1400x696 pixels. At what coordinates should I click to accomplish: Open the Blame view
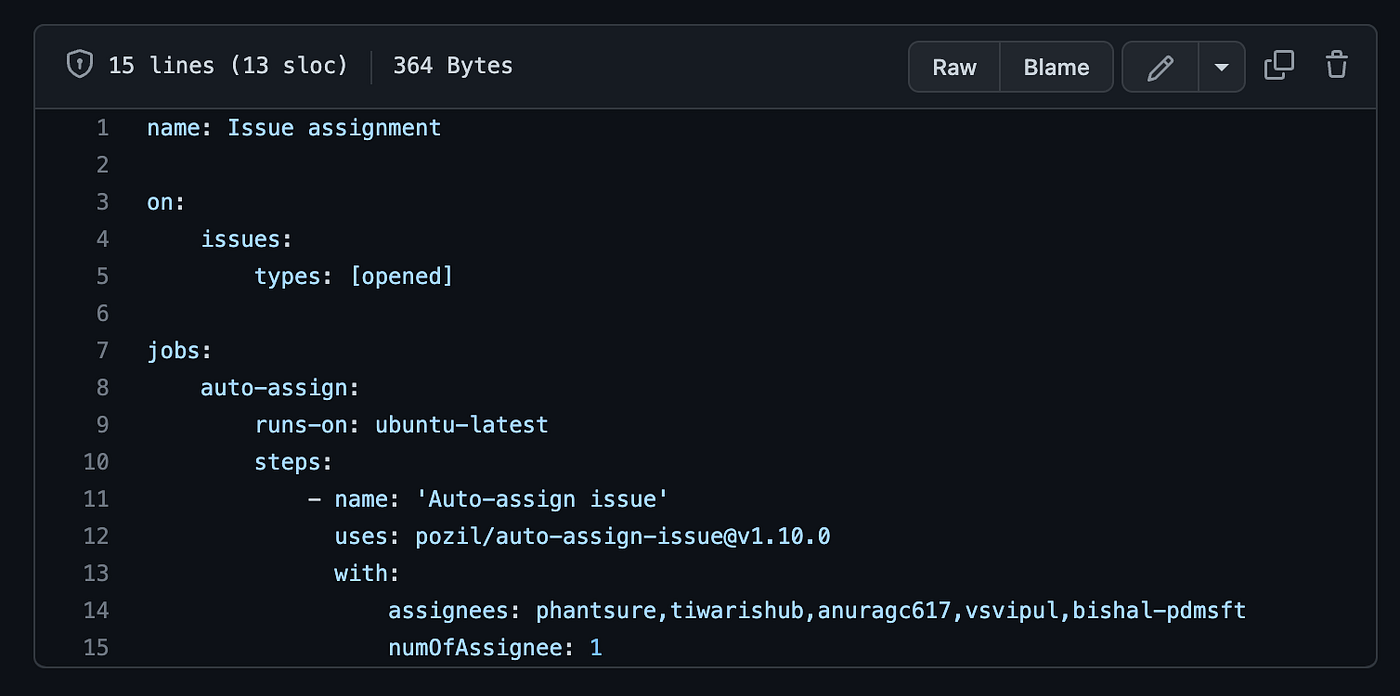tap(1056, 67)
